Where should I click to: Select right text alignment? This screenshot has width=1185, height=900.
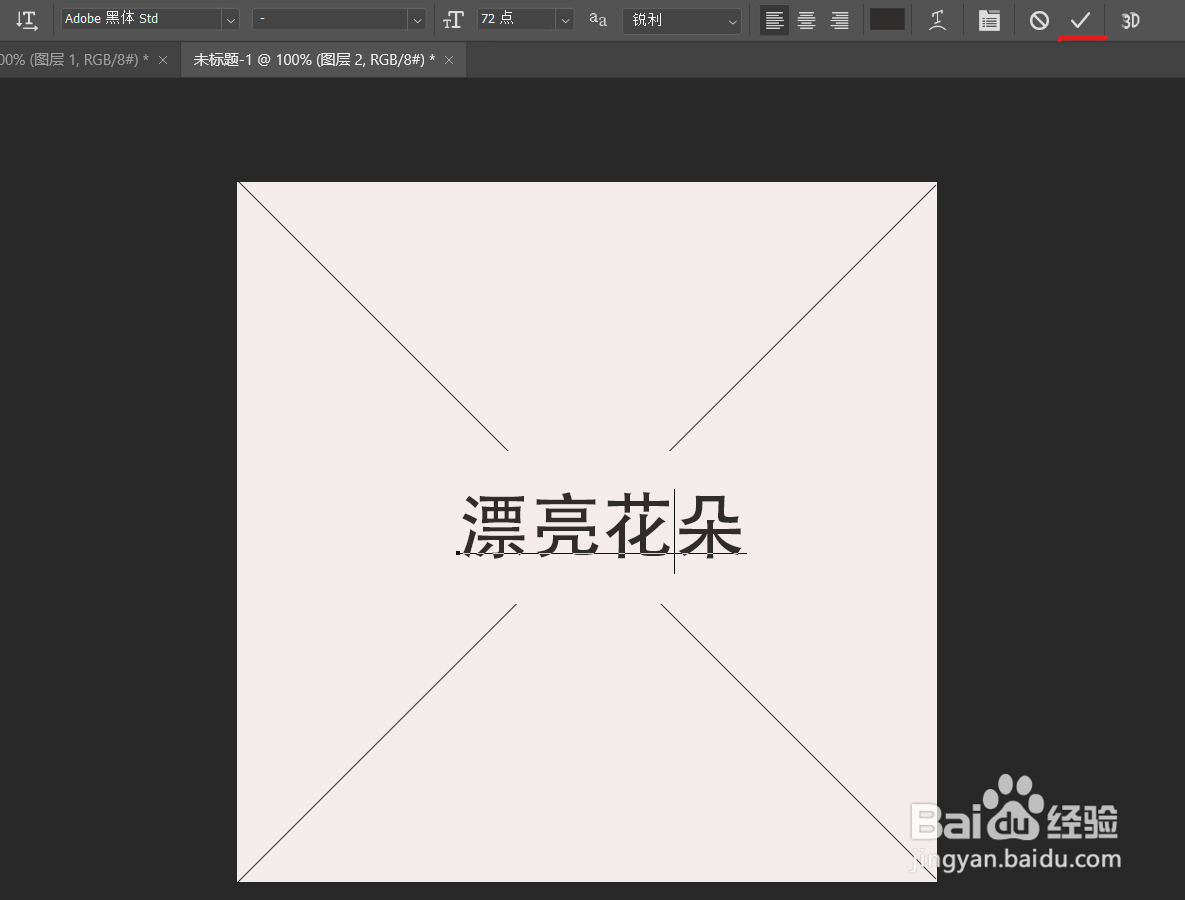[x=839, y=20]
